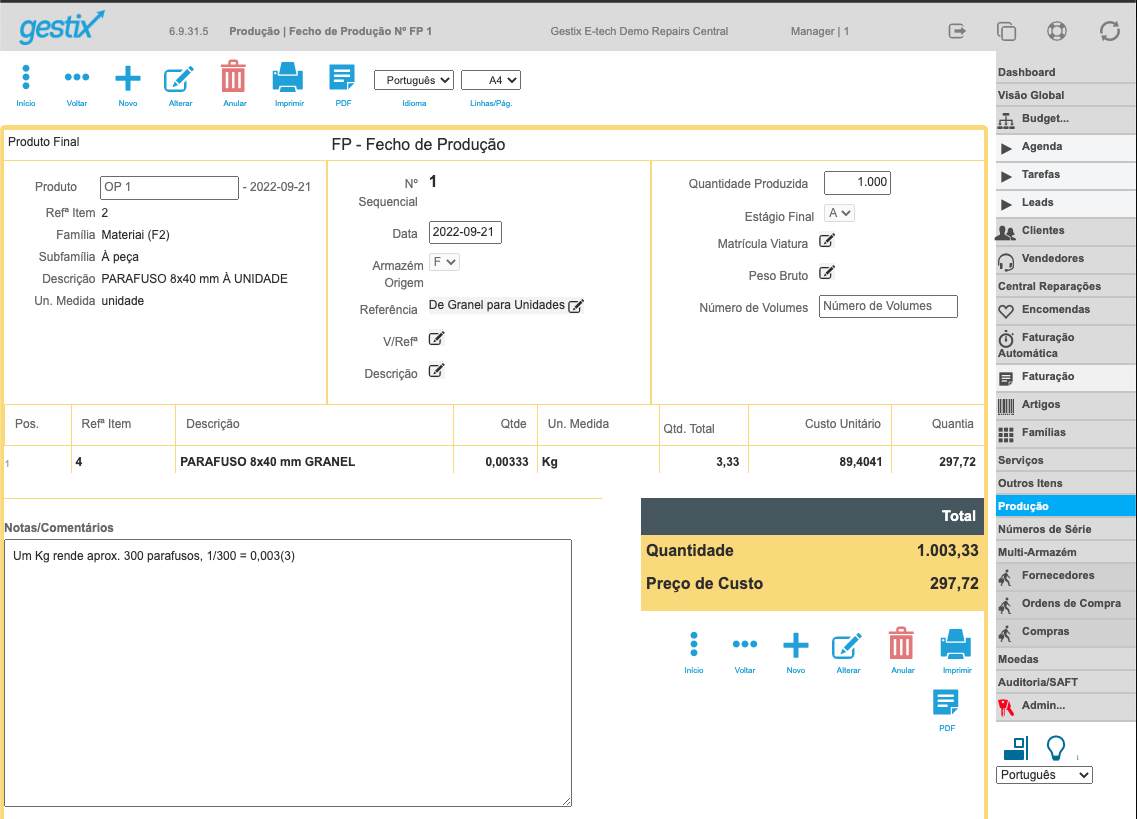Open Visão Global in sidebar
Screen dimensions: 1137x819
coord(1066,95)
